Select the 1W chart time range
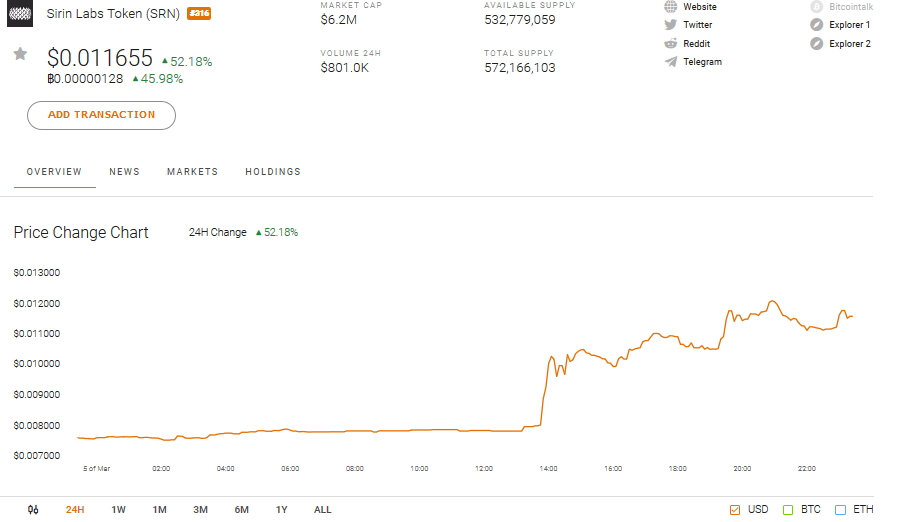Screen dimensions: 913x522 click(x=119, y=510)
